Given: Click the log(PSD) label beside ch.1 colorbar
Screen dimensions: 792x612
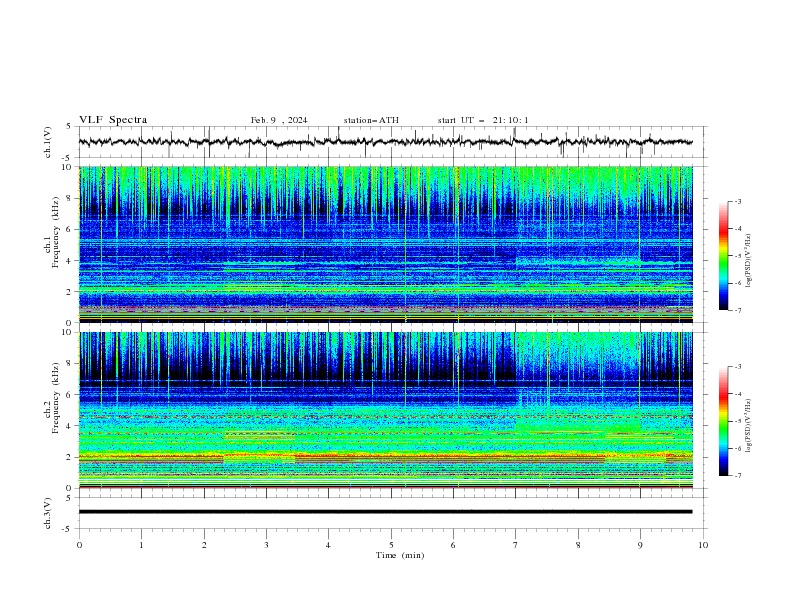Looking at the screenshot, I should pyautogui.click(x=749, y=261).
